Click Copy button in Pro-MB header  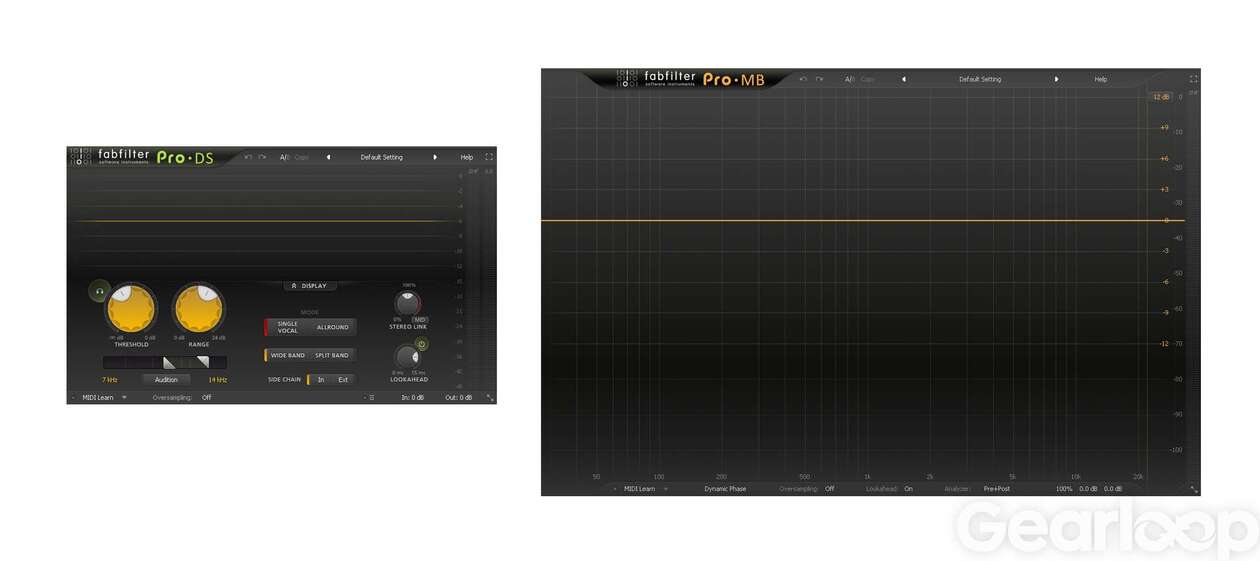(867, 79)
